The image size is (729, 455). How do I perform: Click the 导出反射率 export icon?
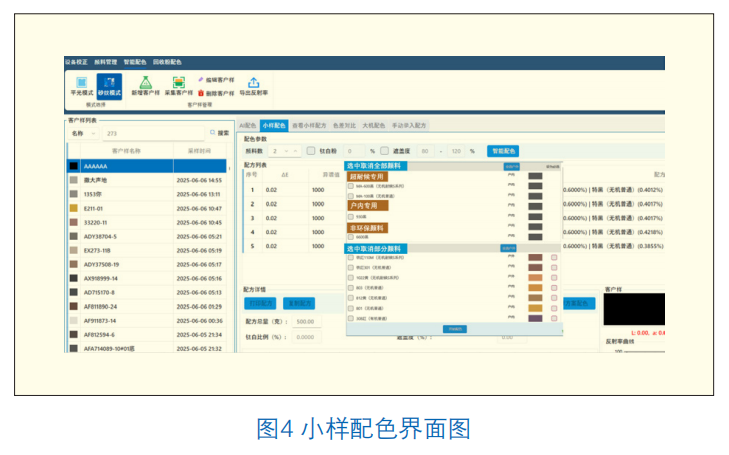pos(253,83)
